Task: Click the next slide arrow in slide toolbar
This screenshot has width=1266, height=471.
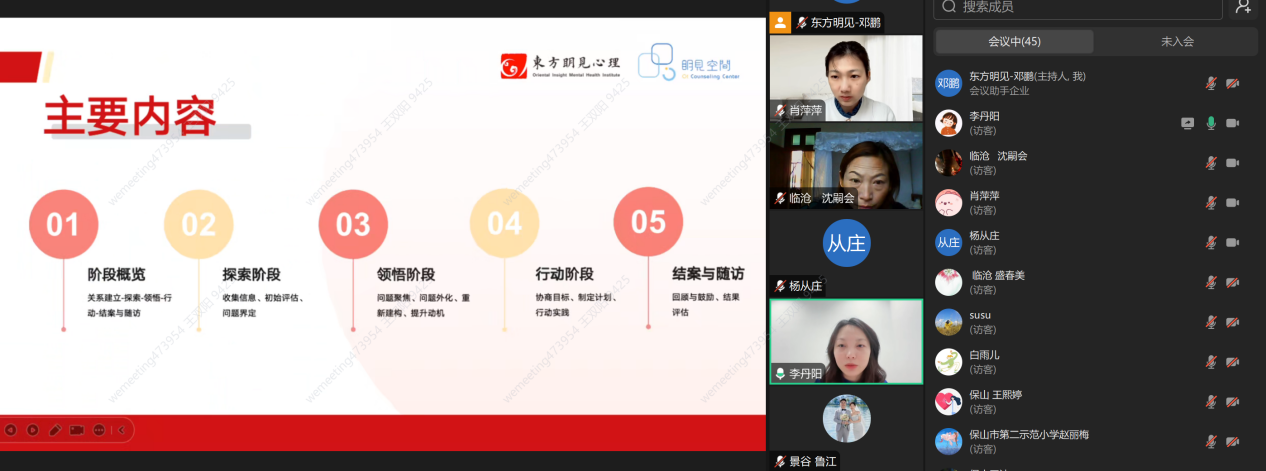Action: [33, 430]
